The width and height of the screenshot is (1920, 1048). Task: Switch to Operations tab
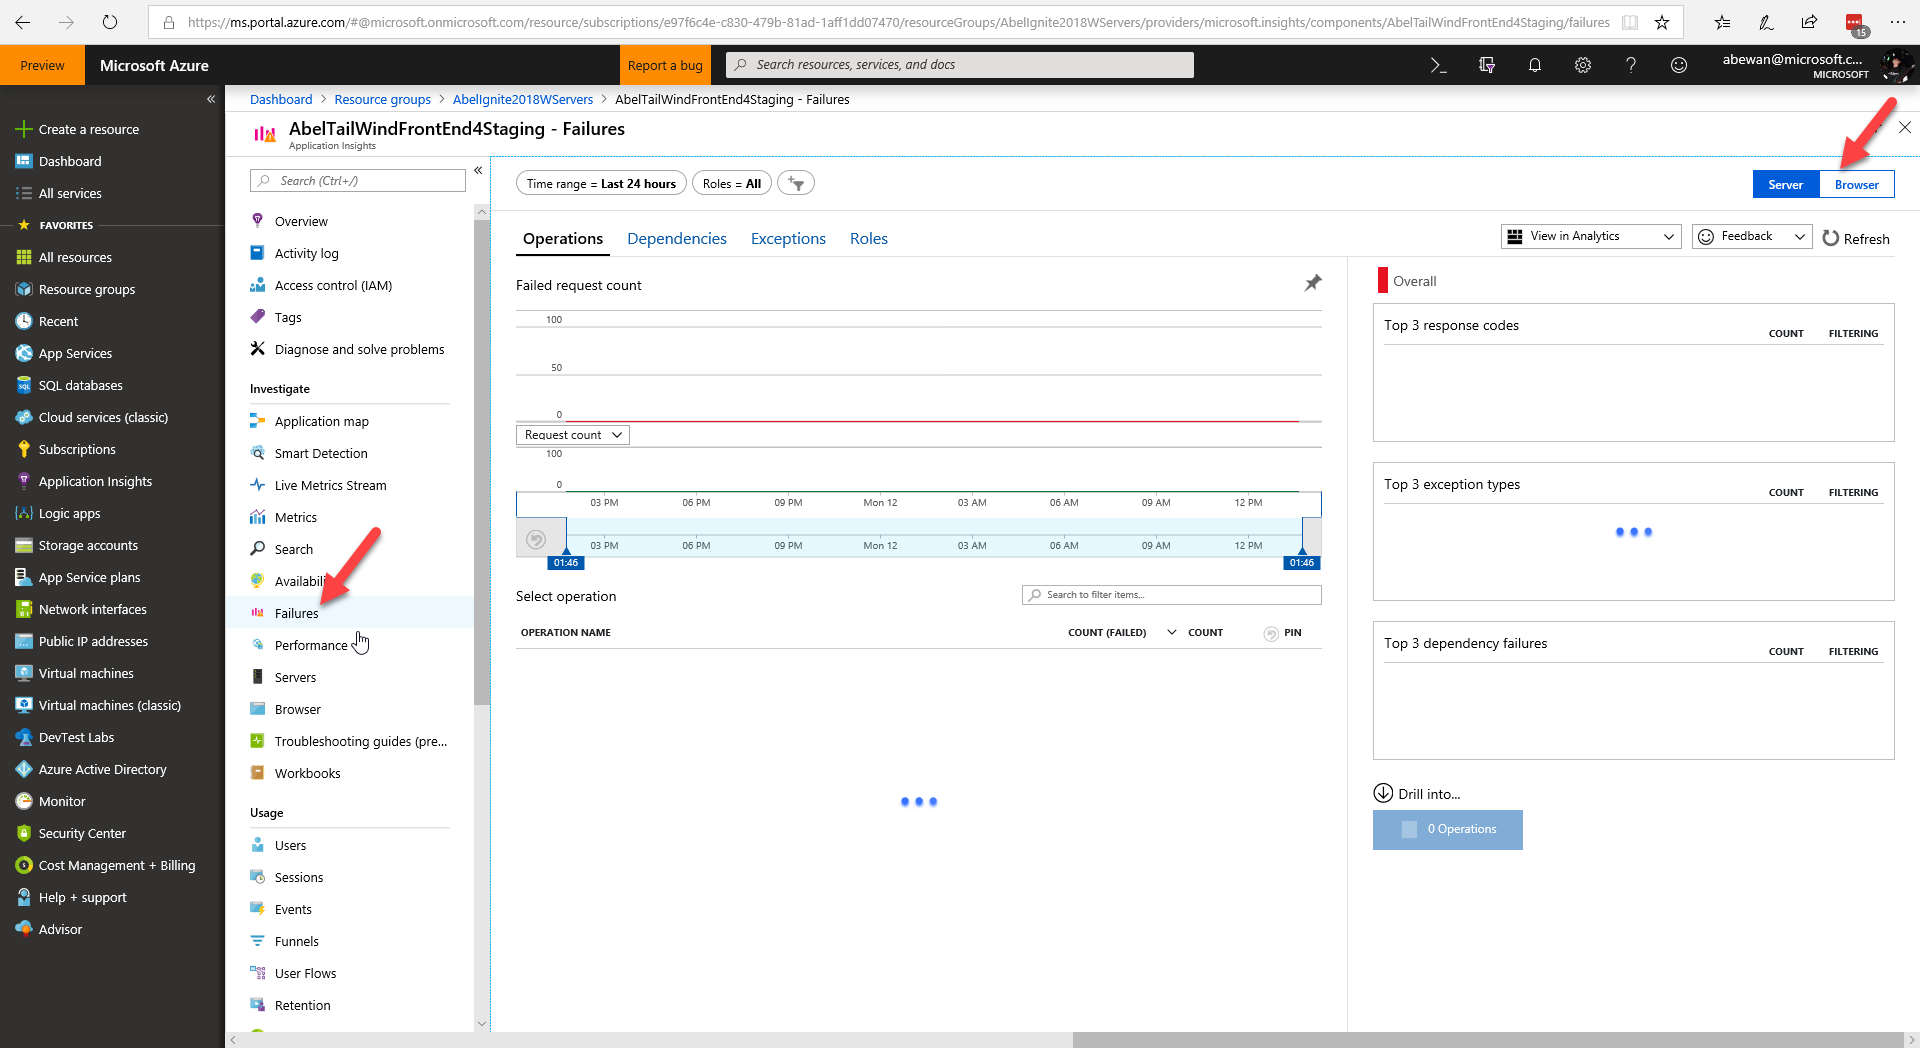coord(563,239)
